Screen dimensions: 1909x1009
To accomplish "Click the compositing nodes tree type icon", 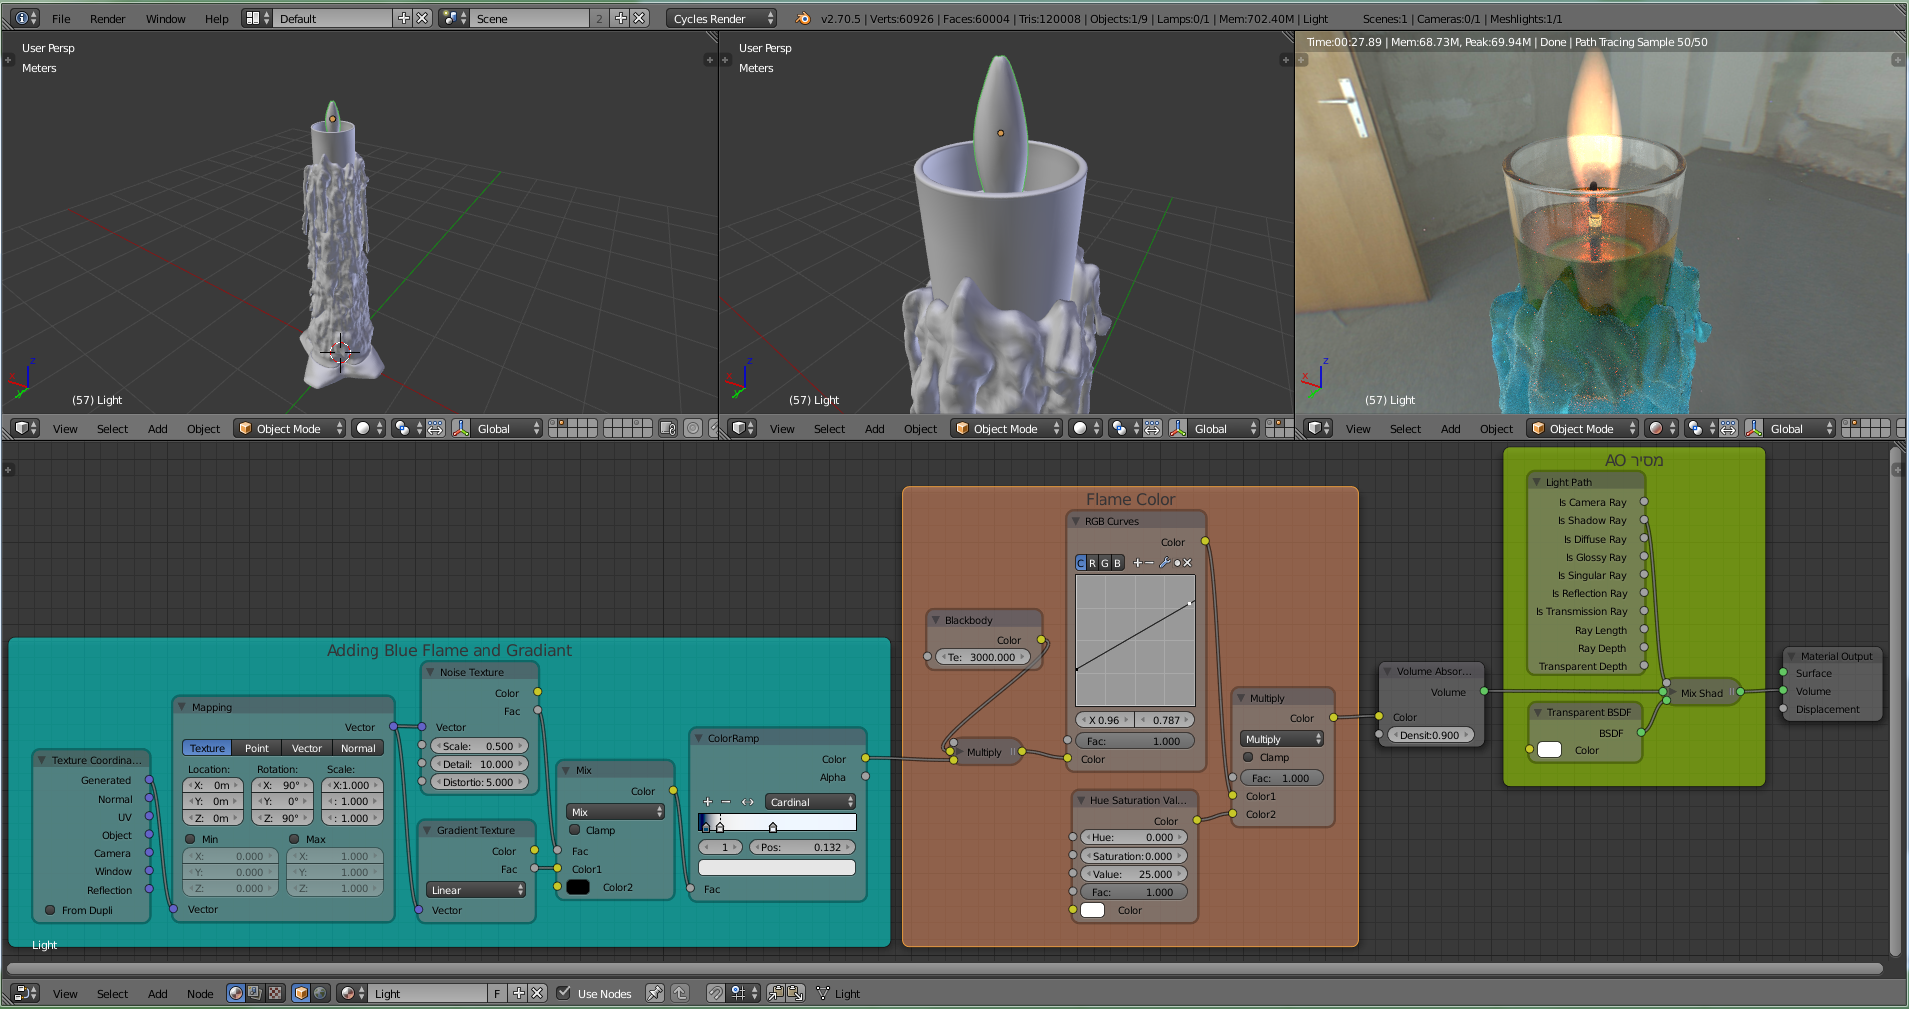I will click(255, 993).
